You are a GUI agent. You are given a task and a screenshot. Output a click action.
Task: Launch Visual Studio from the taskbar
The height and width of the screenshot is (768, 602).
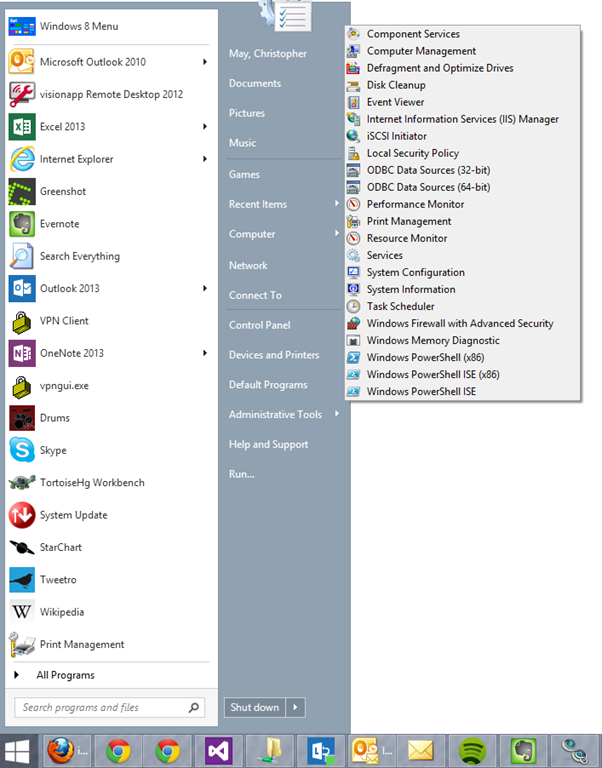219,750
